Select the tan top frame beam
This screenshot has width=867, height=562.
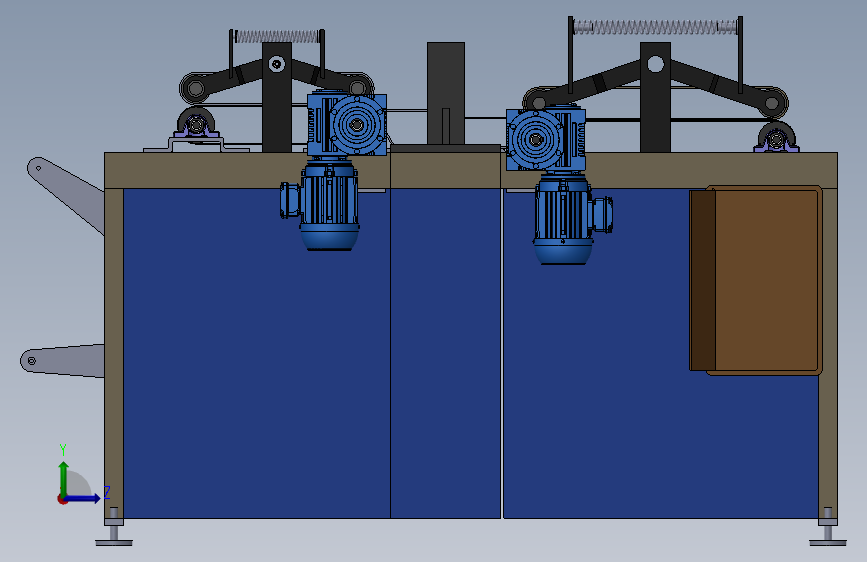[471, 170]
